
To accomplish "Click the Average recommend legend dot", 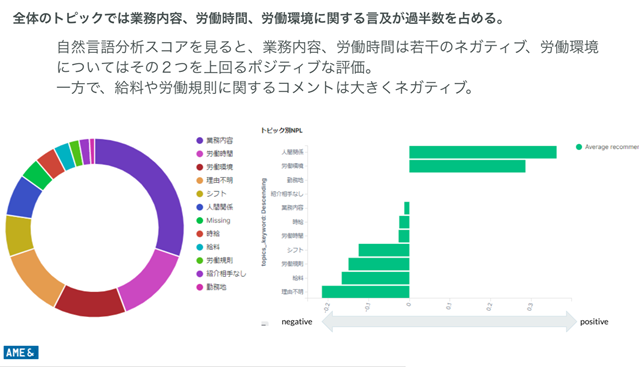I will 579,147.
